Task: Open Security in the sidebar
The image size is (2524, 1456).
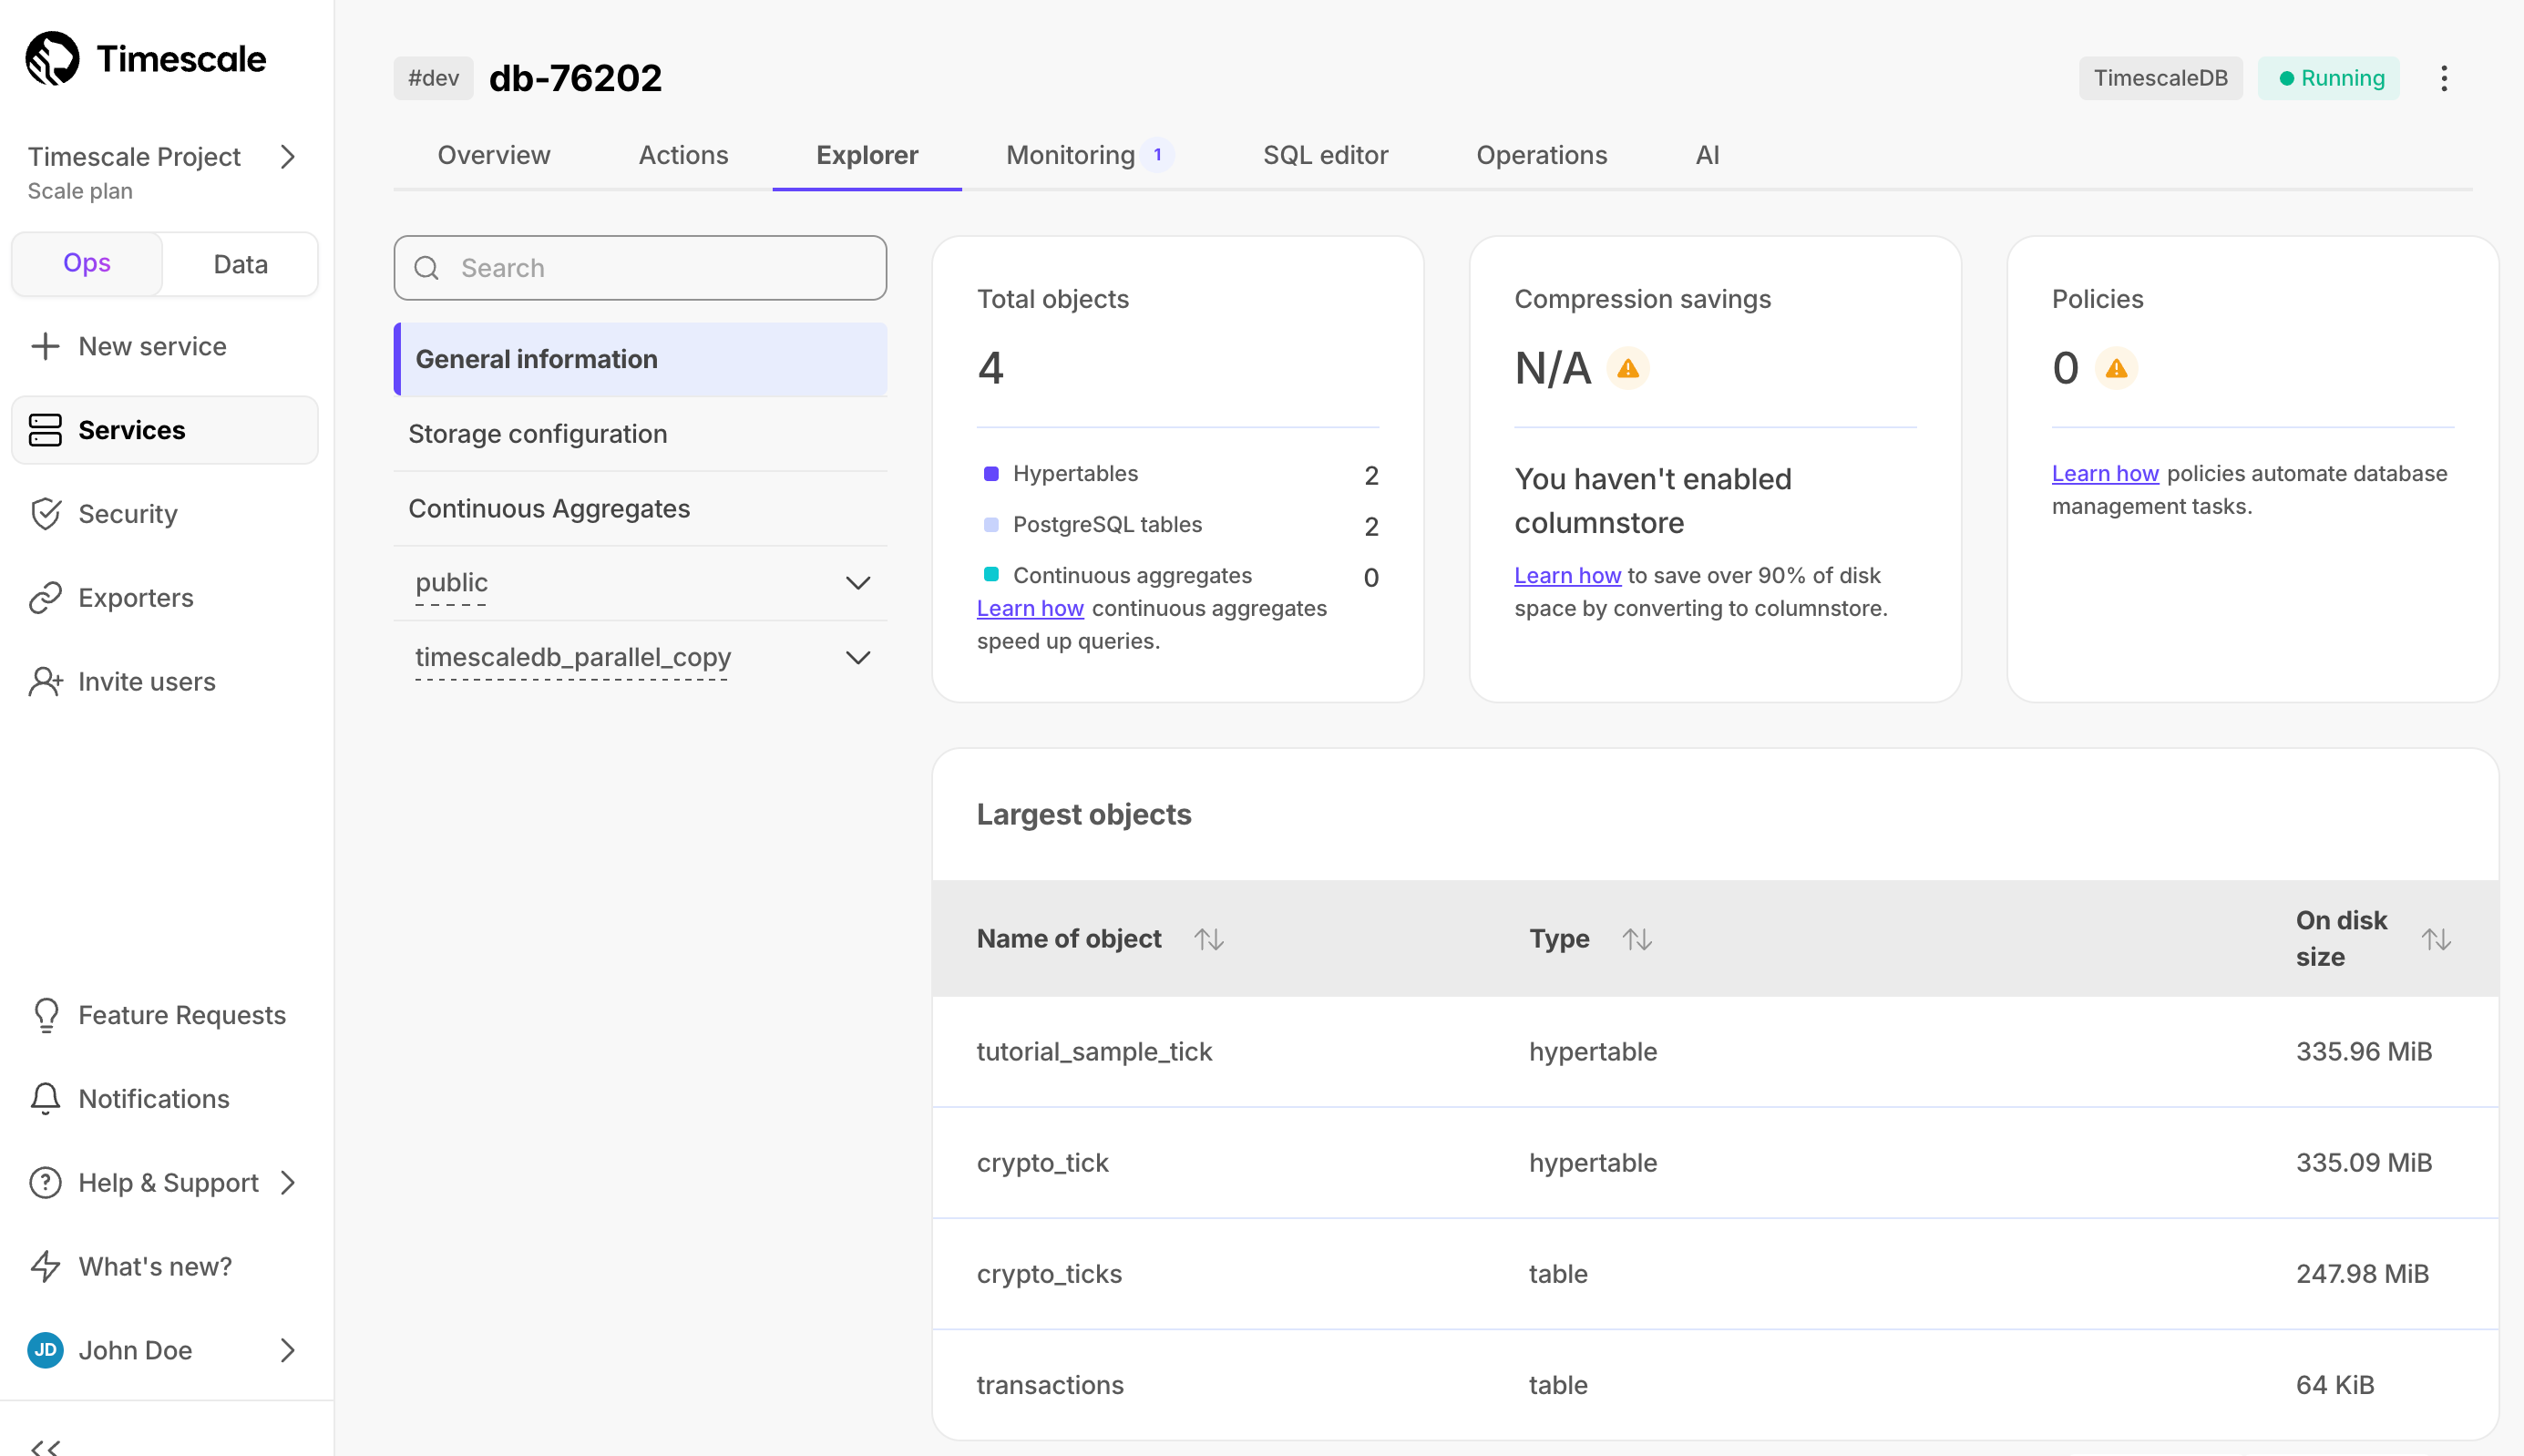Action: pos(165,514)
